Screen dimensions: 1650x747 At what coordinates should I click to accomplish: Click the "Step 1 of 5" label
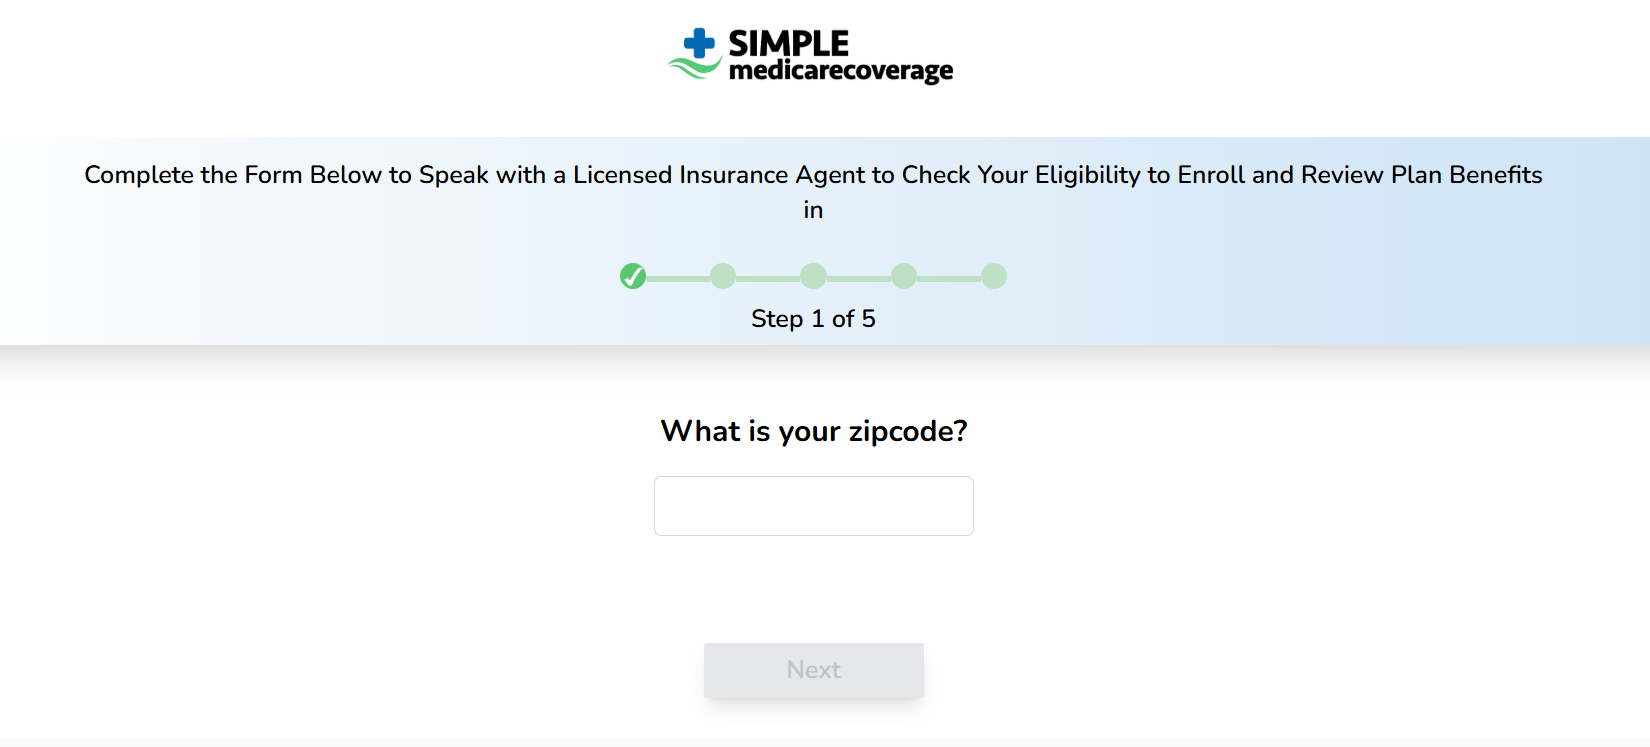813,319
